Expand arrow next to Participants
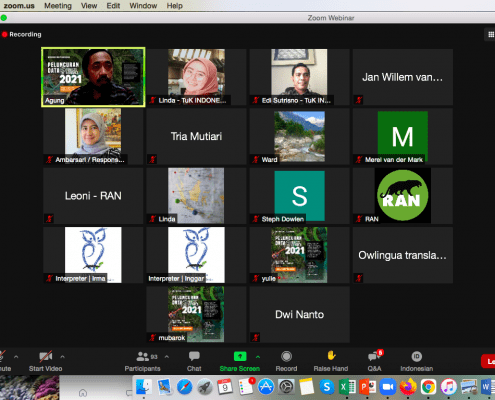 coord(167,357)
